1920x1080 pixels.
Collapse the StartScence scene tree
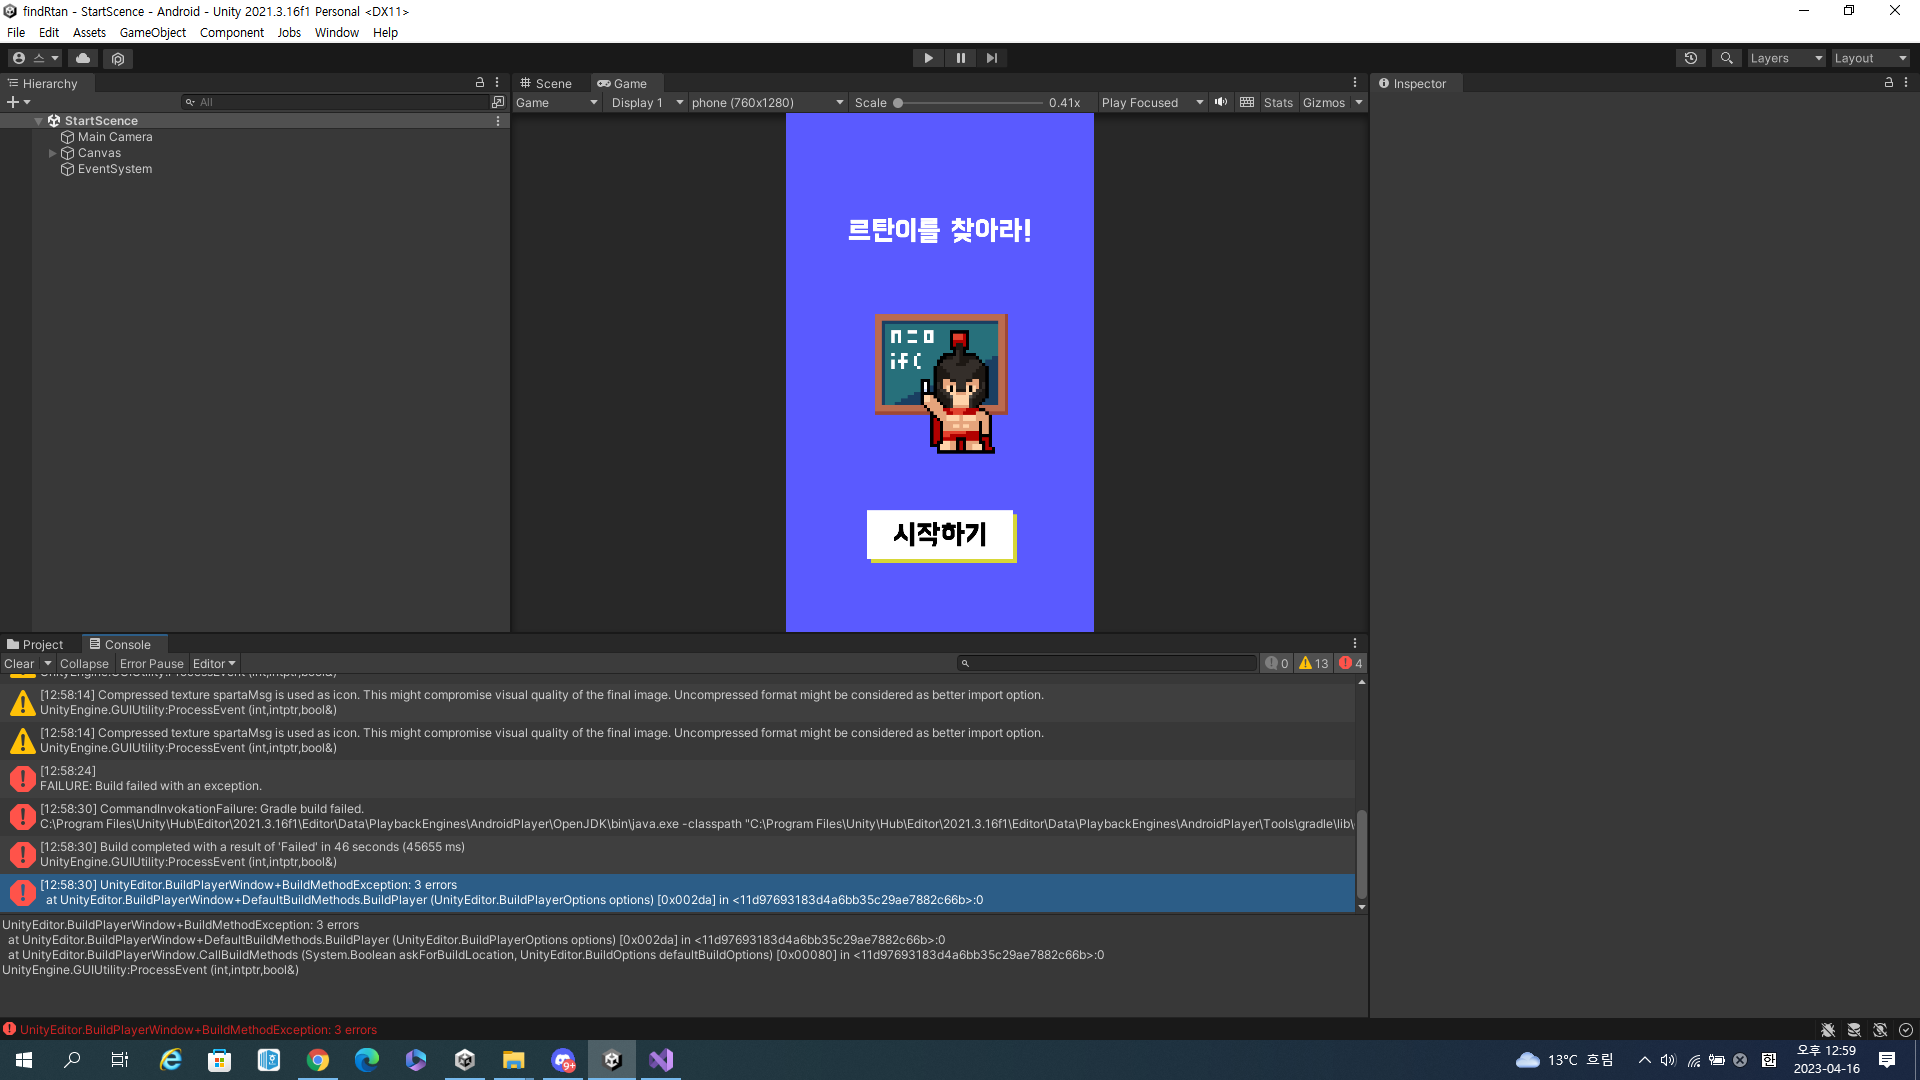point(38,121)
